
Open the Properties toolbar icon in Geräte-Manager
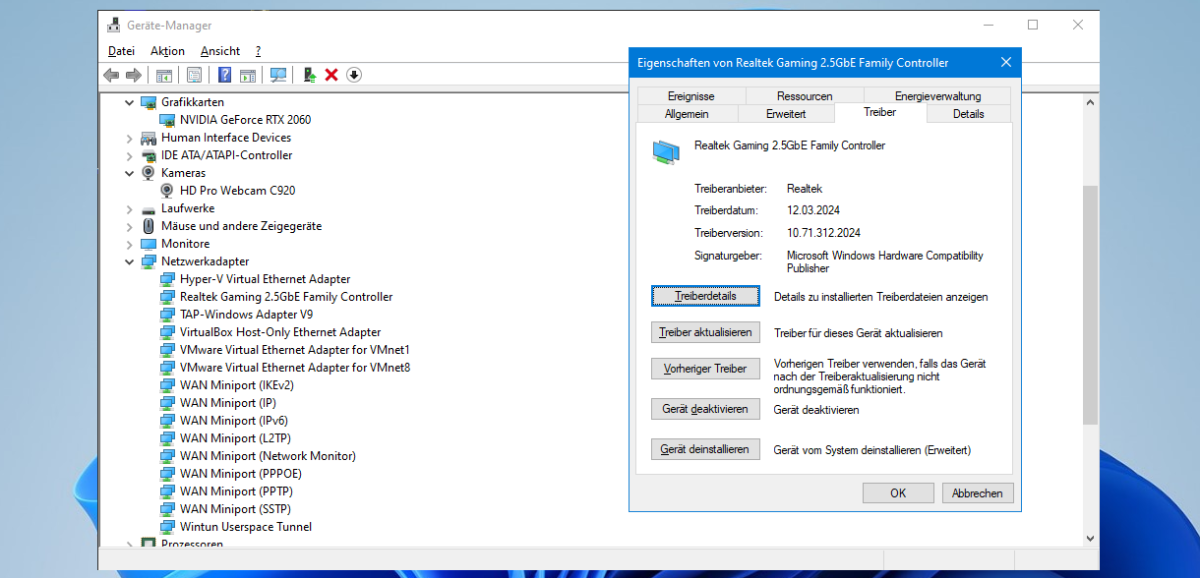[194, 75]
